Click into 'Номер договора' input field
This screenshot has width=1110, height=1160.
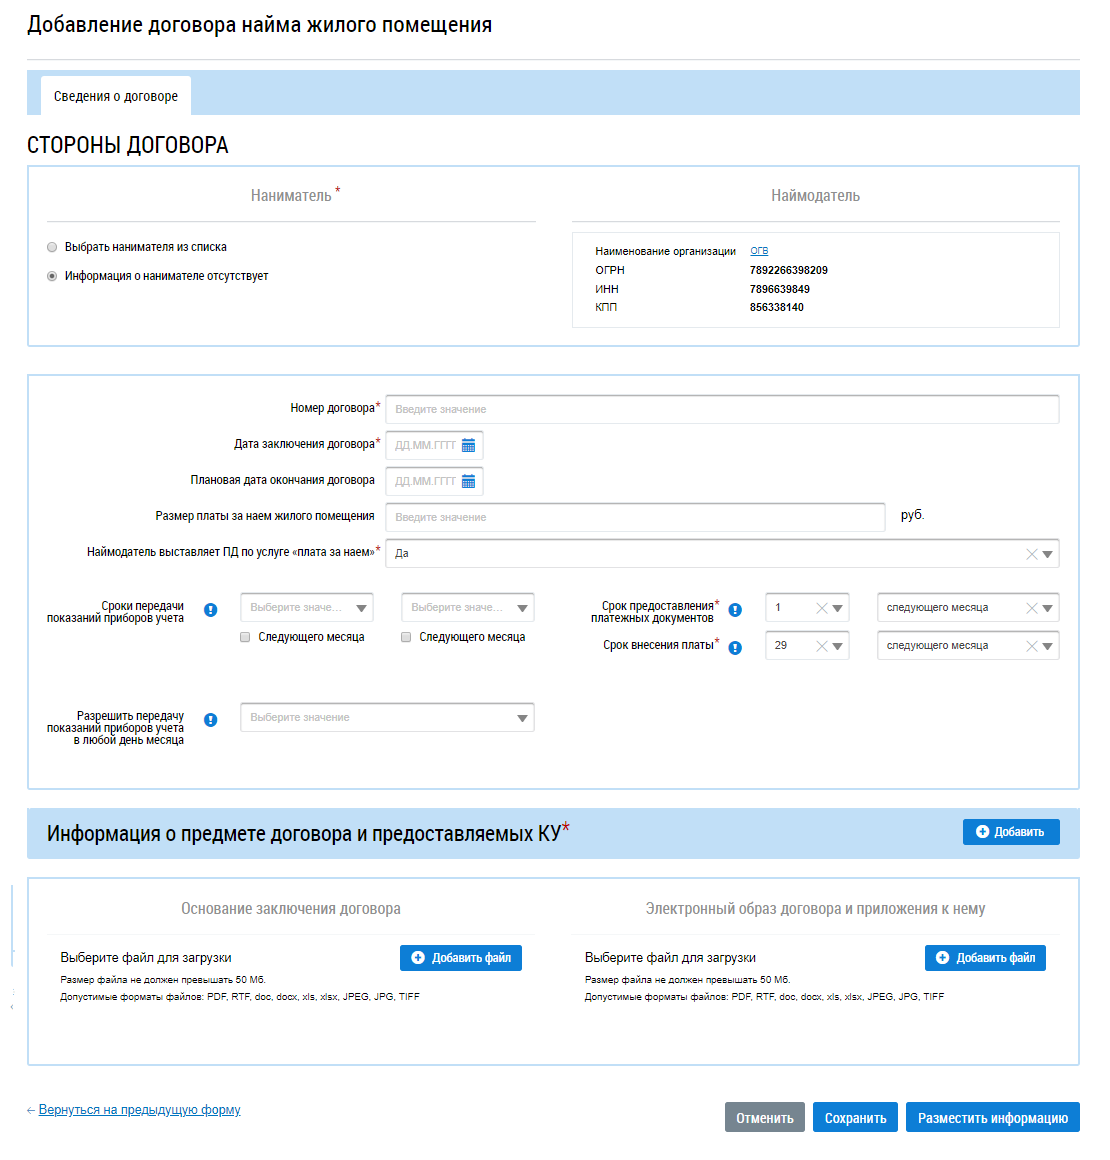(x=721, y=409)
